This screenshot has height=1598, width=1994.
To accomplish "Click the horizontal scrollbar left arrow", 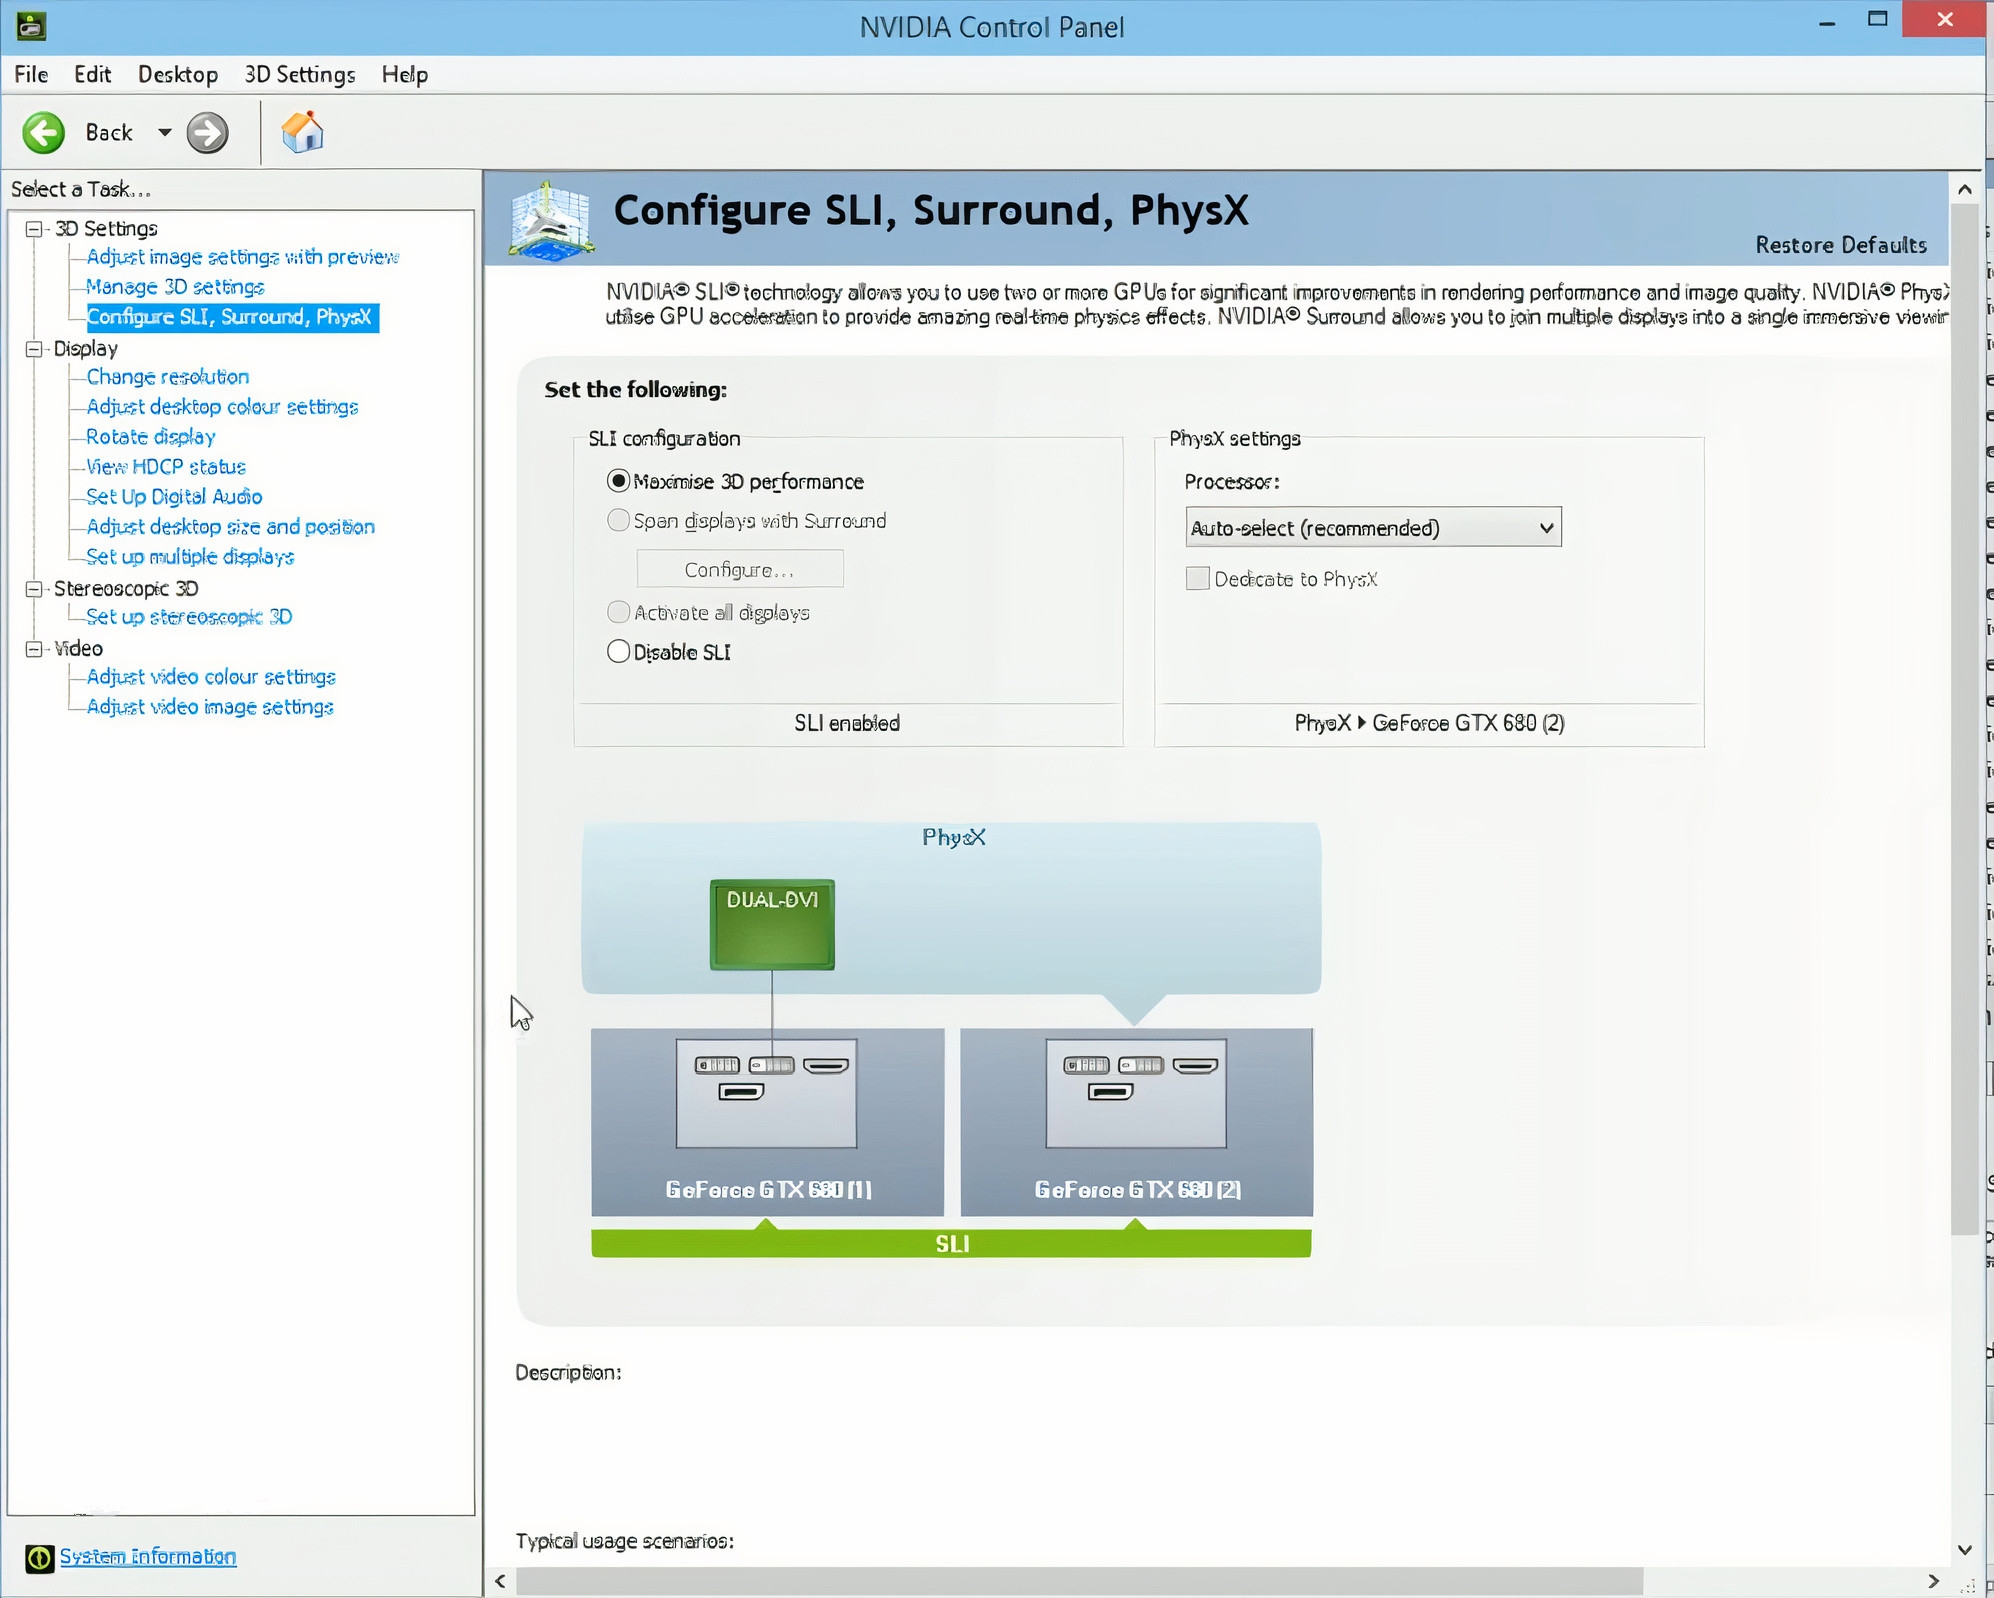I will point(500,1581).
